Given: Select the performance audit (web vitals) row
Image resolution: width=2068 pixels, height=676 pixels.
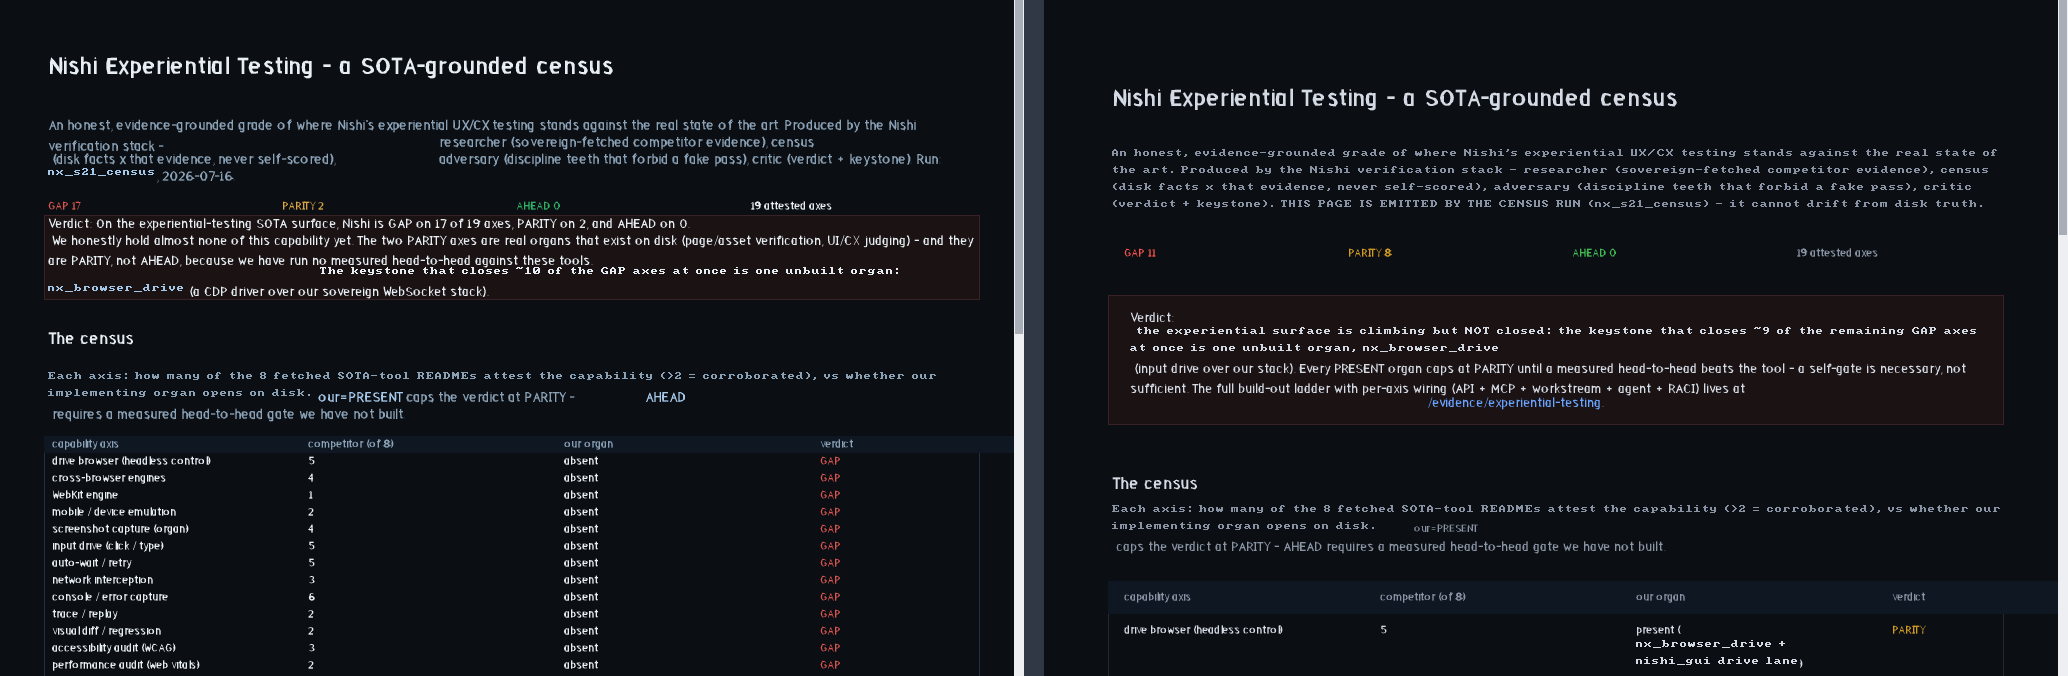Looking at the screenshot, I should (x=512, y=665).
